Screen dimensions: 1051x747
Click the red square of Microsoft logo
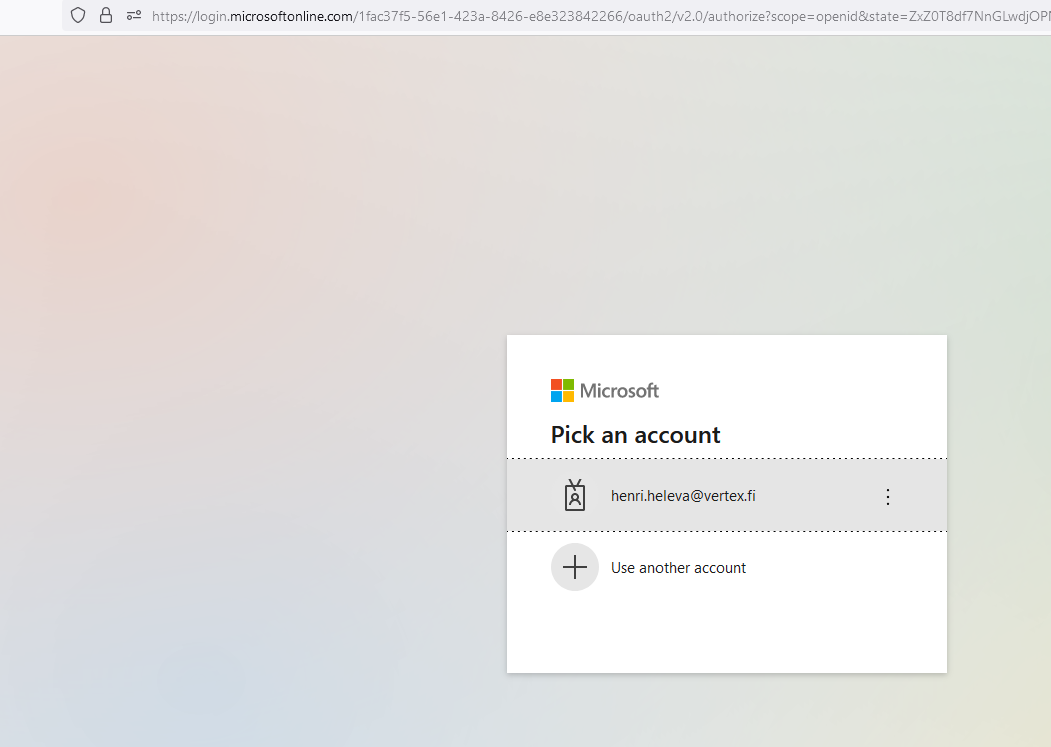[556, 384]
